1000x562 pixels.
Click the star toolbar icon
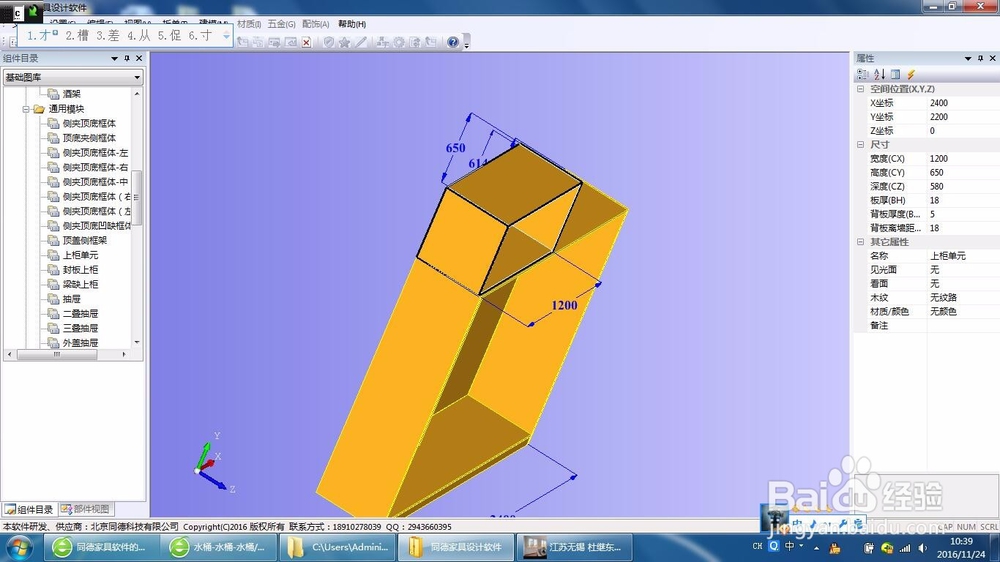pyautogui.click(x=344, y=42)
